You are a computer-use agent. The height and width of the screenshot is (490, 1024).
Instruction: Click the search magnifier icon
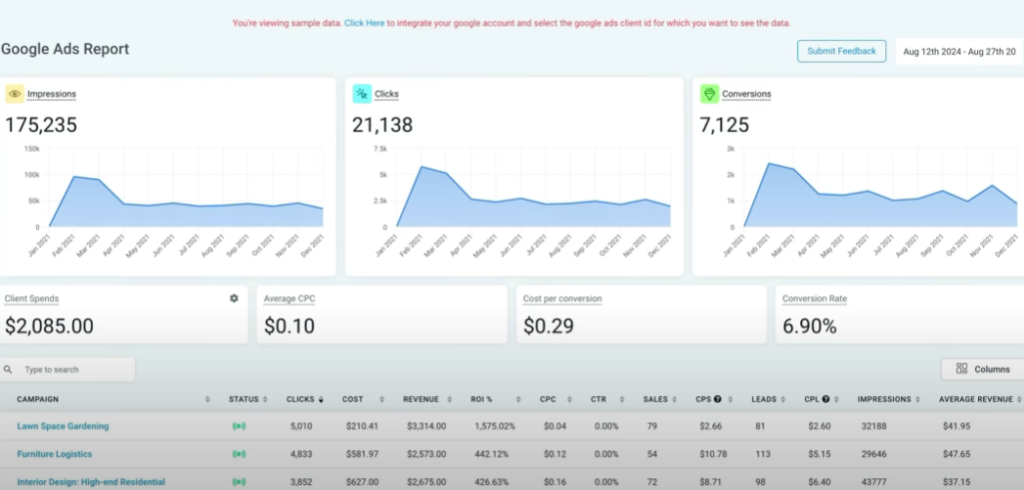click(x=8, y=370)
